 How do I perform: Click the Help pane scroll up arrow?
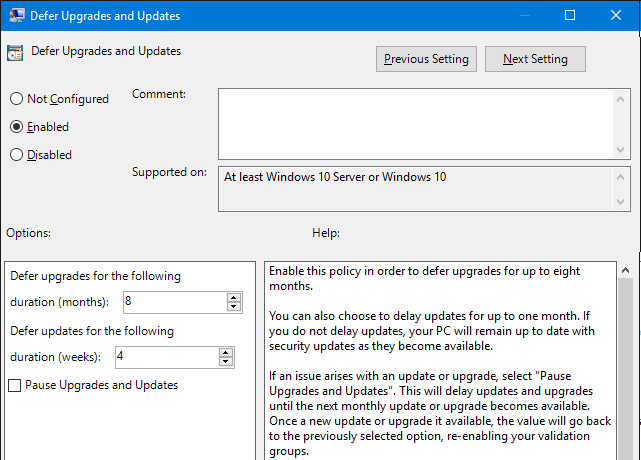click(627, 271)
